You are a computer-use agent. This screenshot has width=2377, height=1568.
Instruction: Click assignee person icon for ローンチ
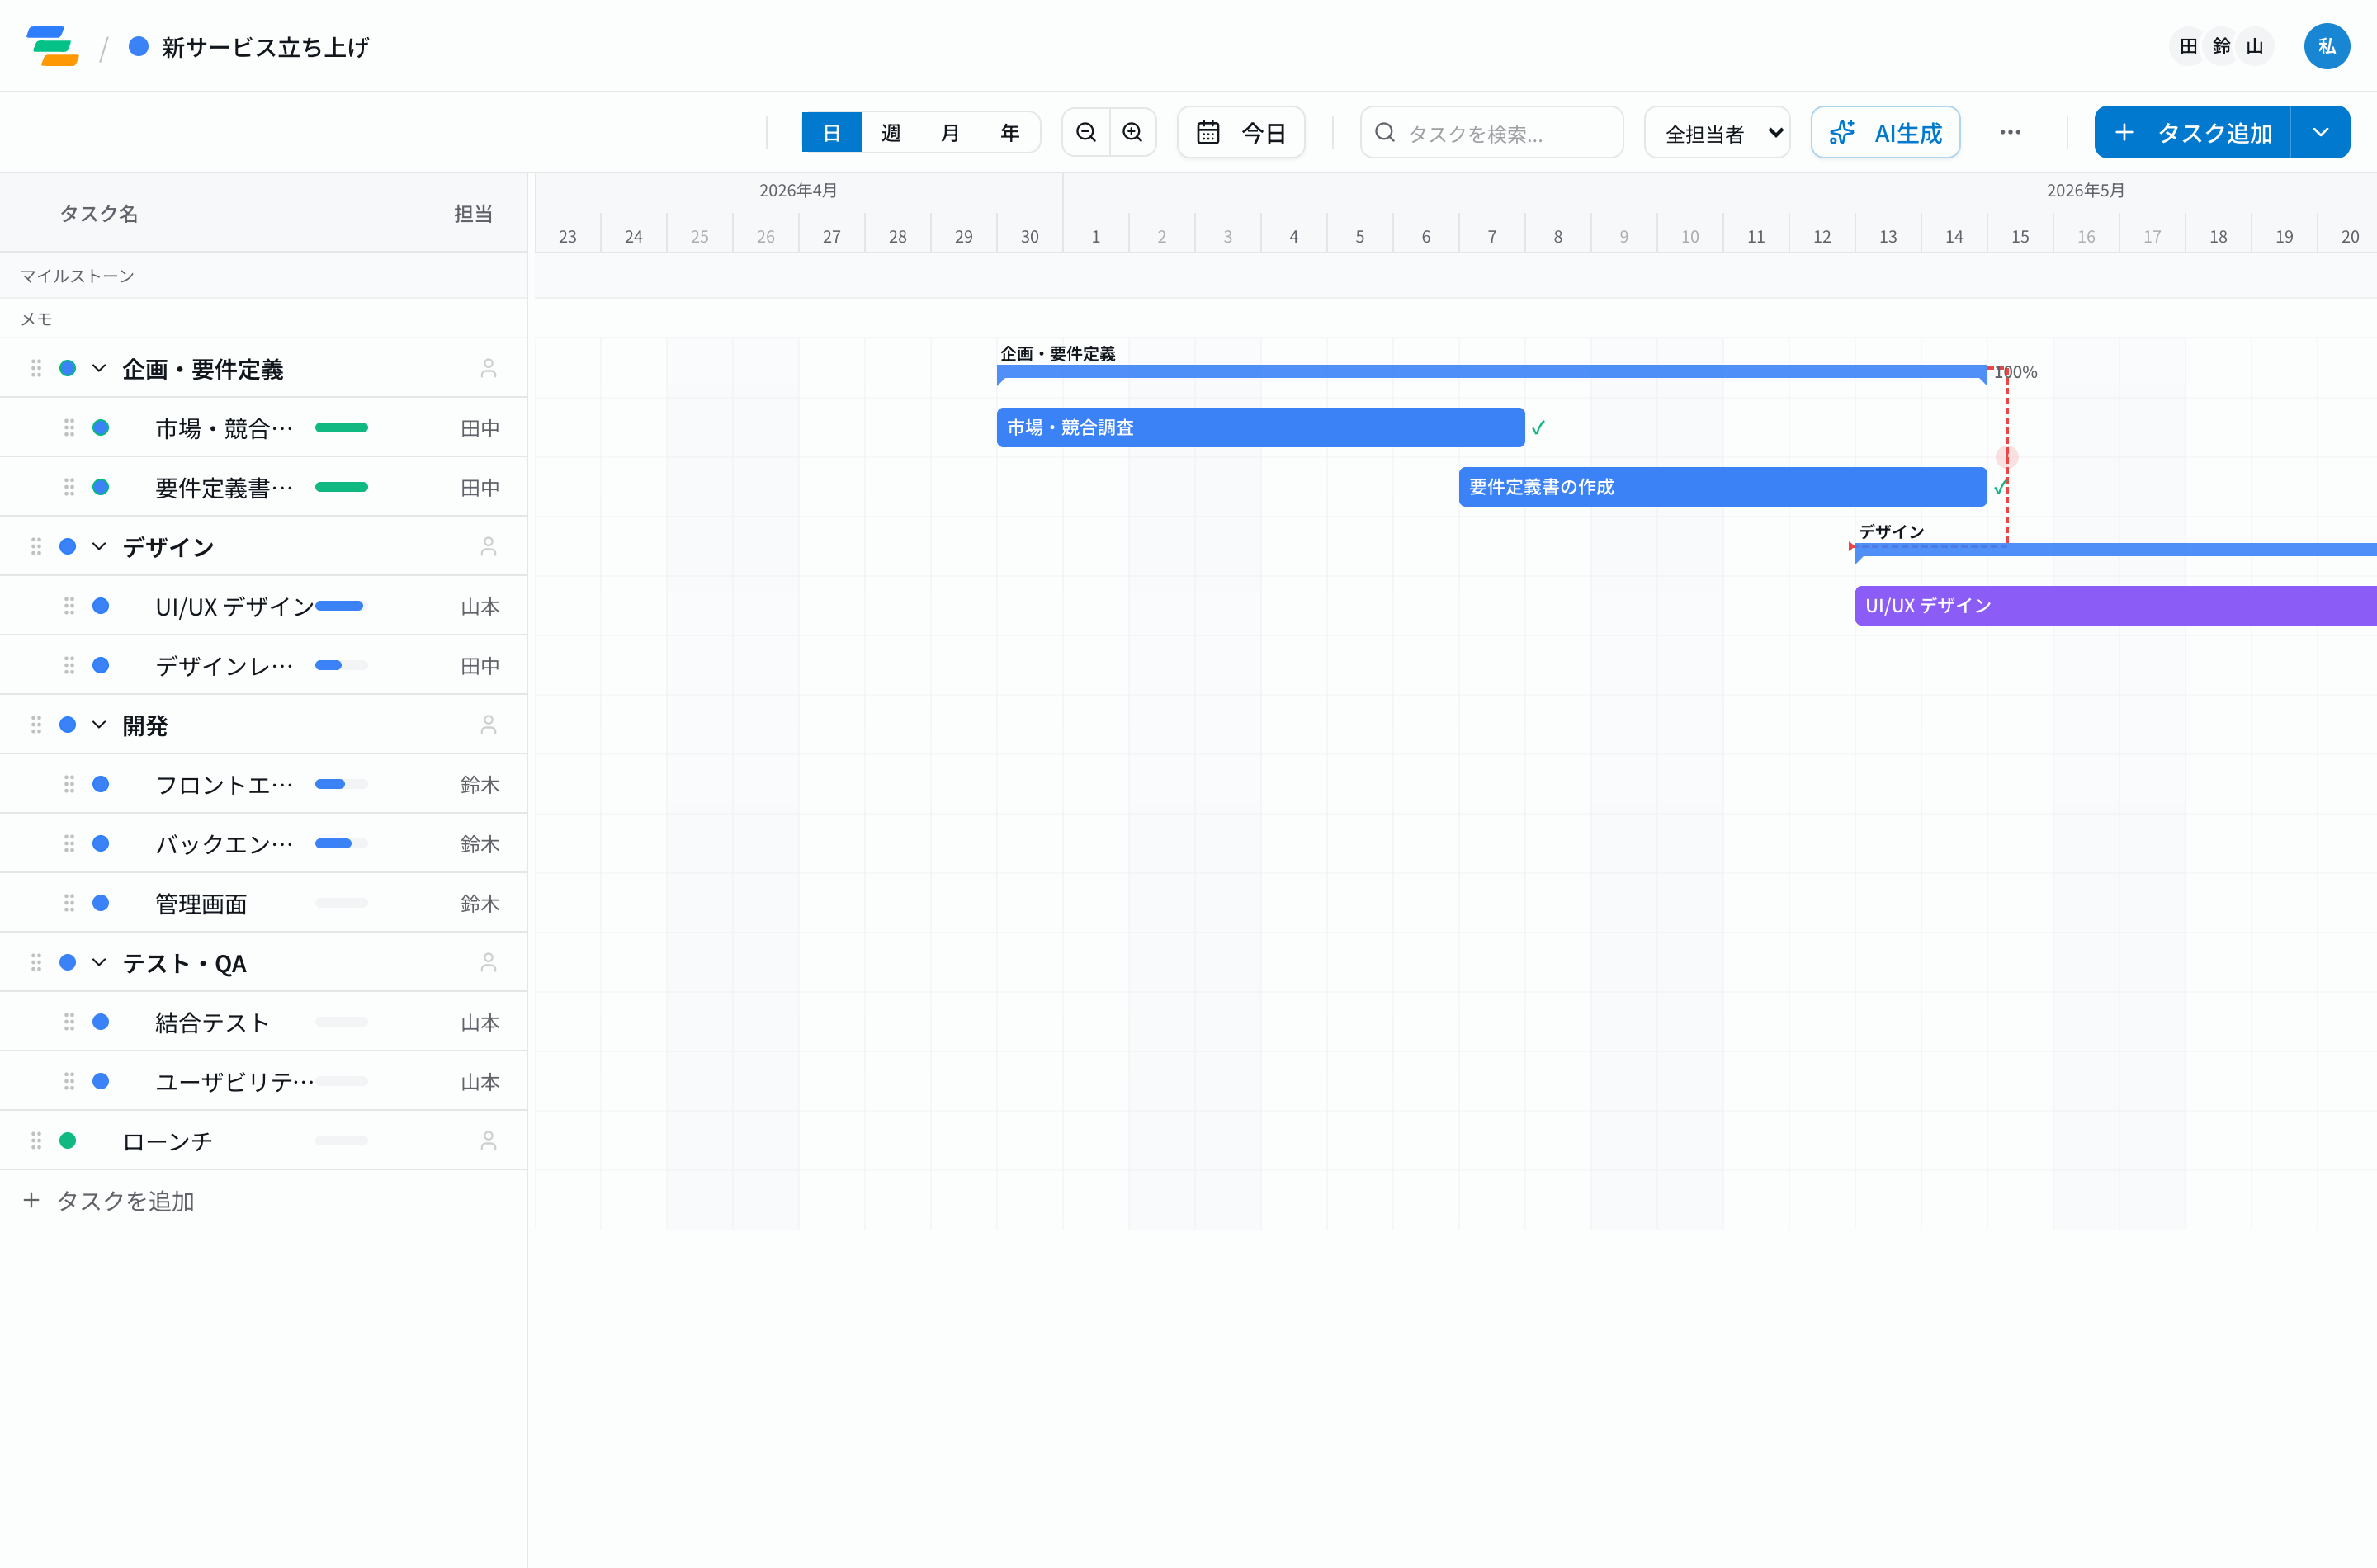click(488, 1141)
